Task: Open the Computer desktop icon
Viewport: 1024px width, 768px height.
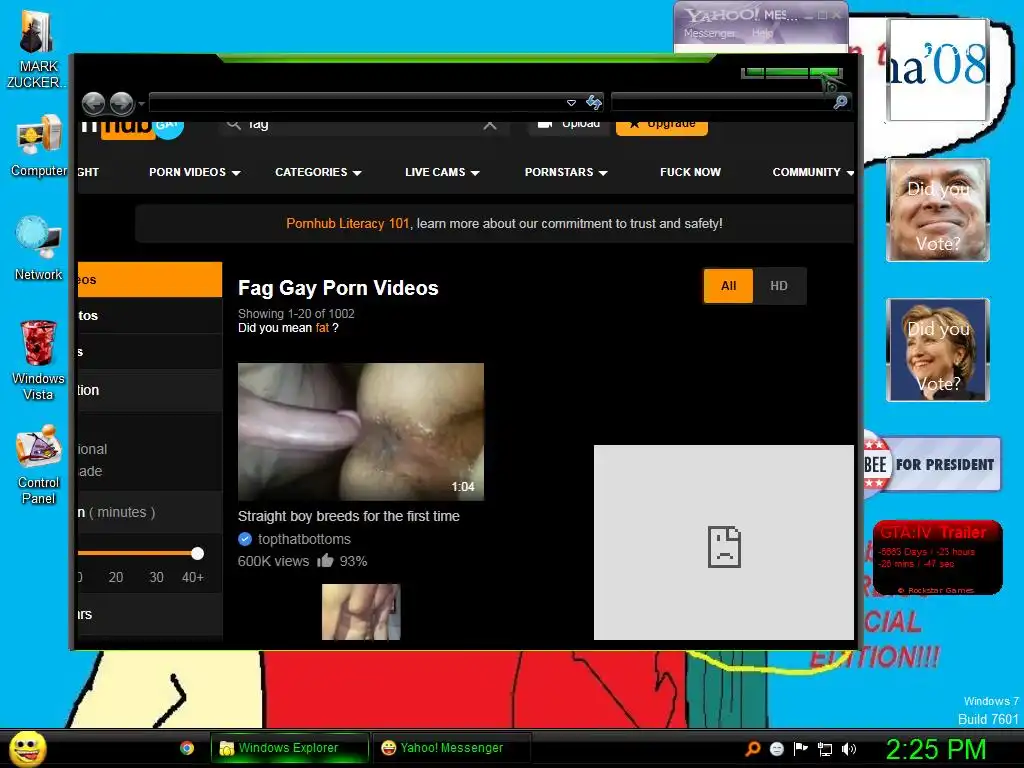Action: pyautogui.click(x=38, y=146)
